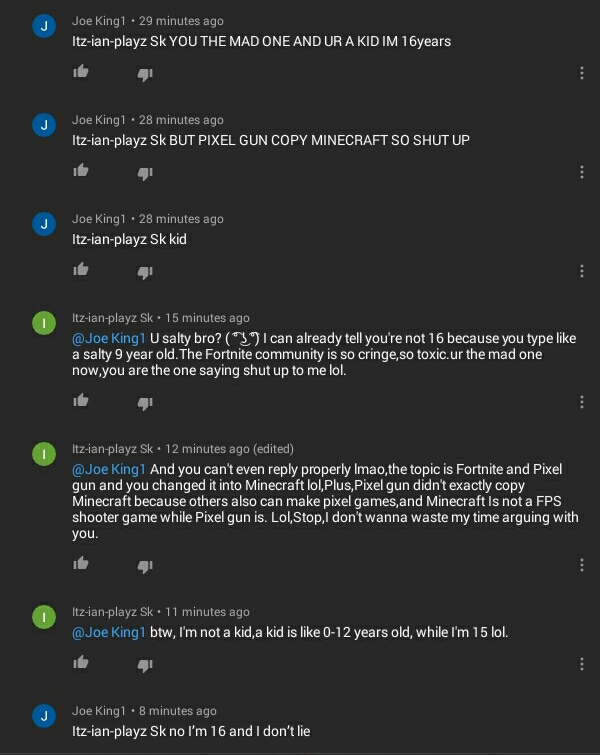Like the 'btw, I'm not a kid' comment
Screen dimensions: 600x755
81,663
